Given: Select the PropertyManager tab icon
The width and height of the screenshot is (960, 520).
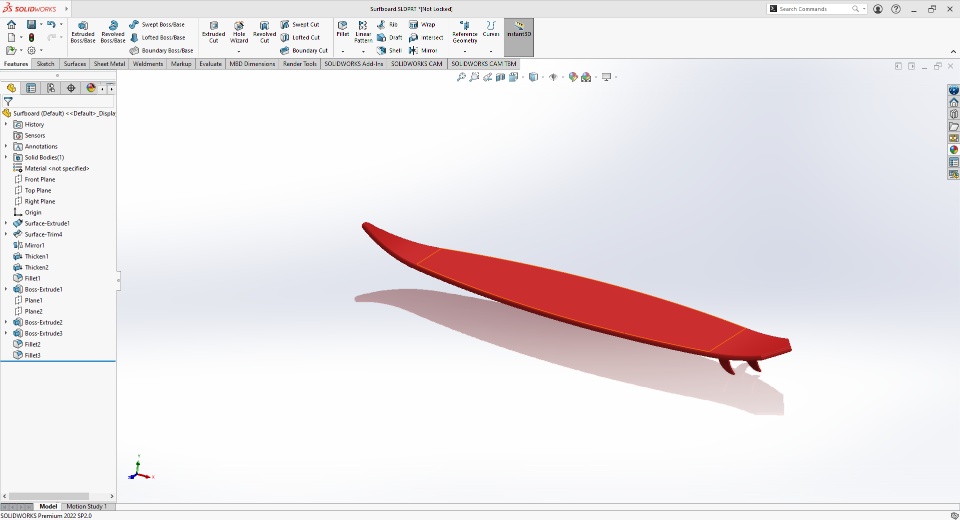Looking at the screenshot, I should coord(31,88).
